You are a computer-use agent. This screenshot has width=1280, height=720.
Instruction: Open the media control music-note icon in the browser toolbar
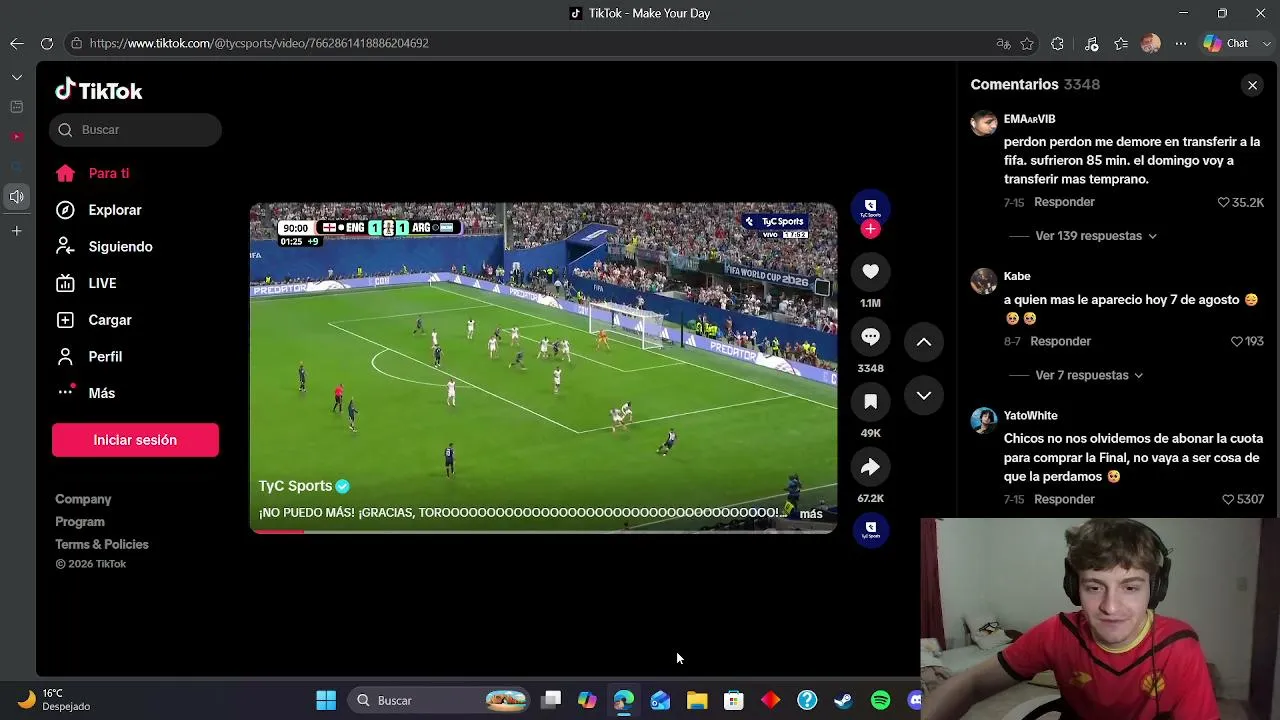tap(1091, 44)
